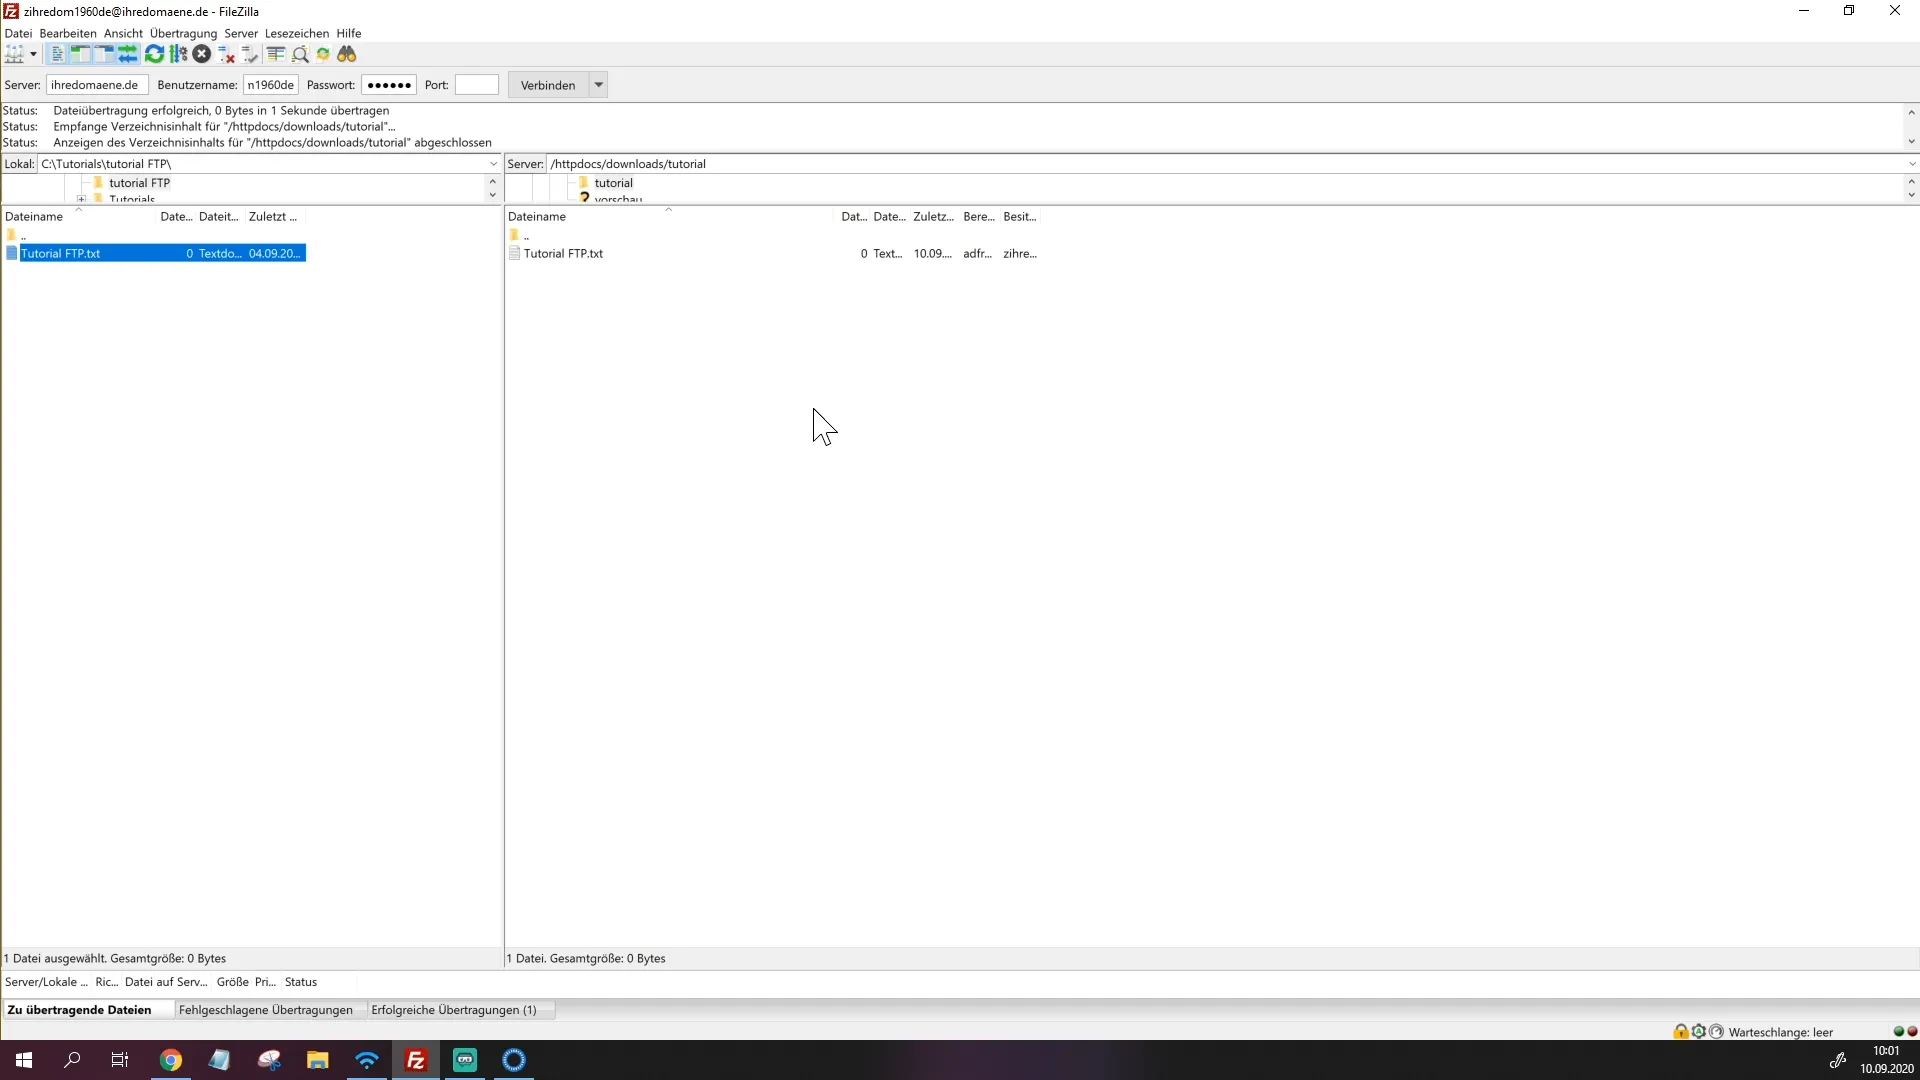Toggle directory comparison

(300, 54)
